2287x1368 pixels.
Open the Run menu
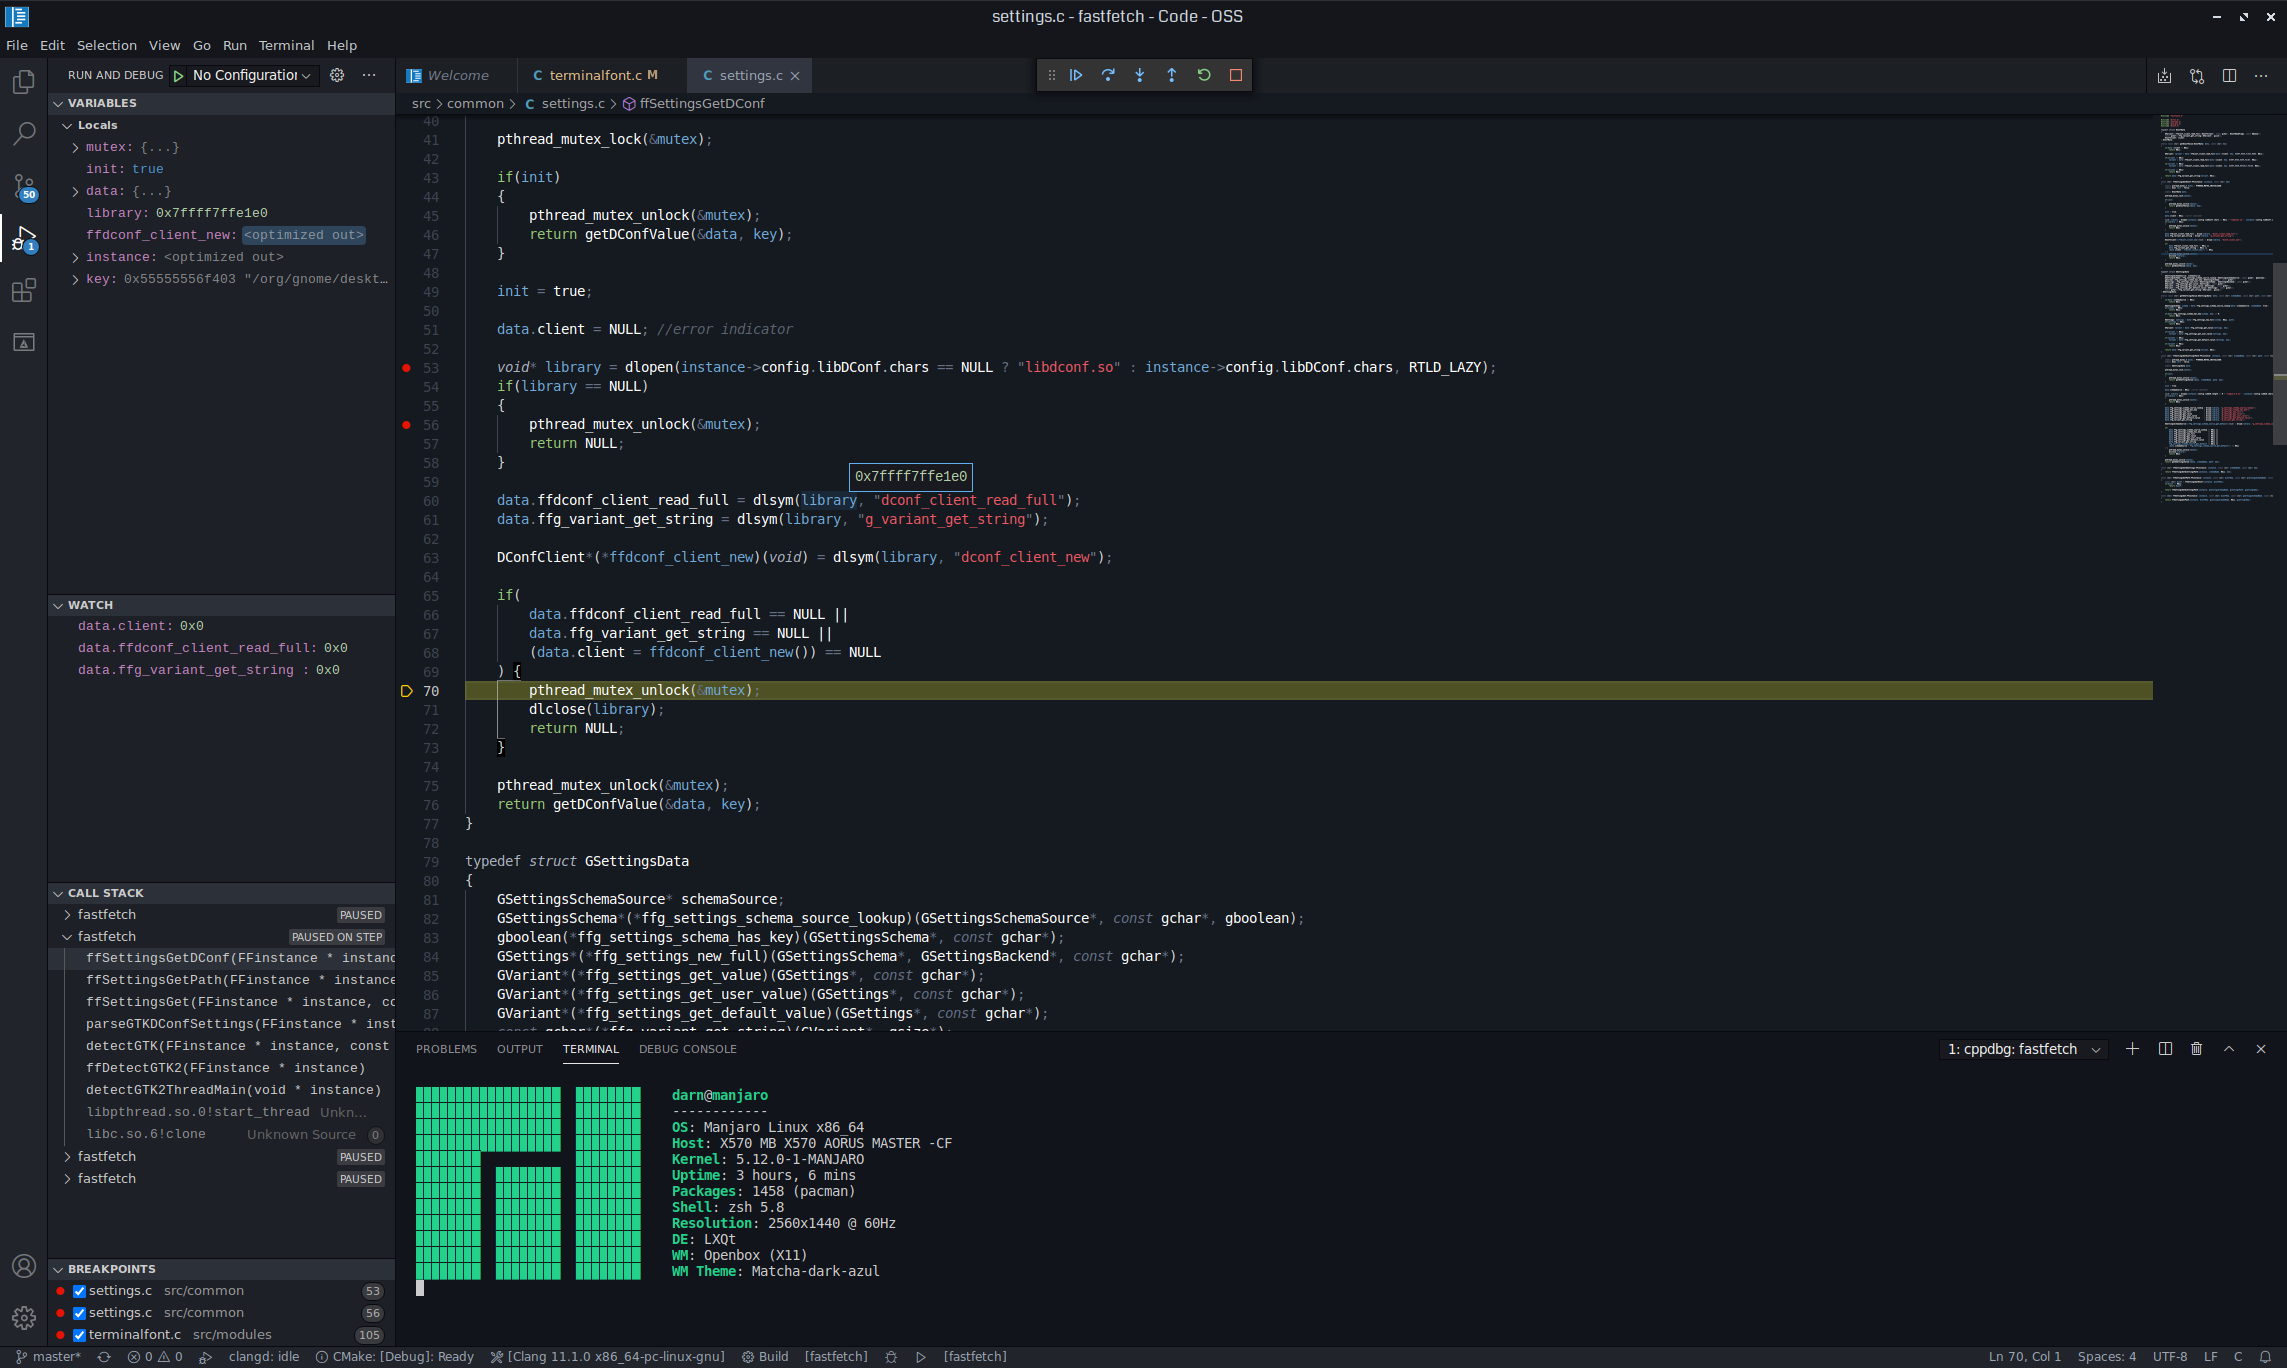click(234, 45)
